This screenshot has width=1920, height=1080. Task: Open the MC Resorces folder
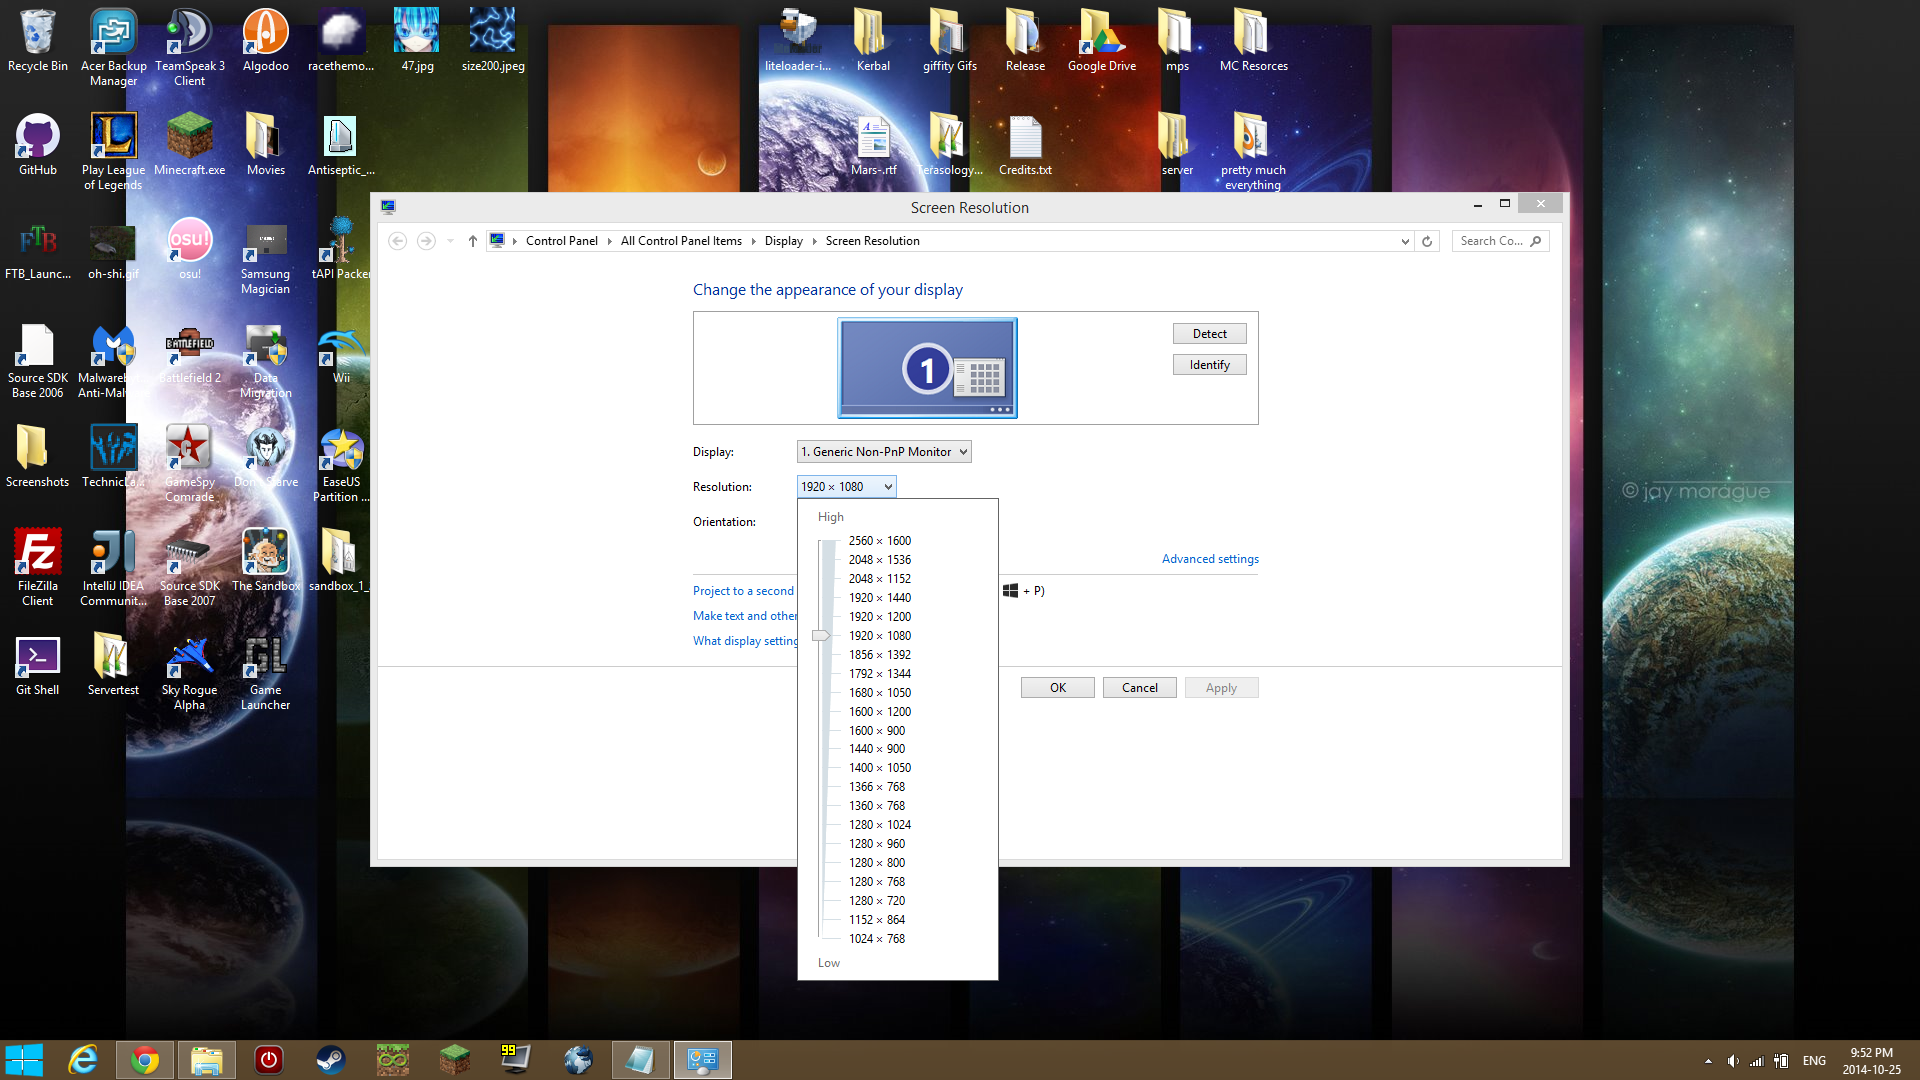[1253, 41]
